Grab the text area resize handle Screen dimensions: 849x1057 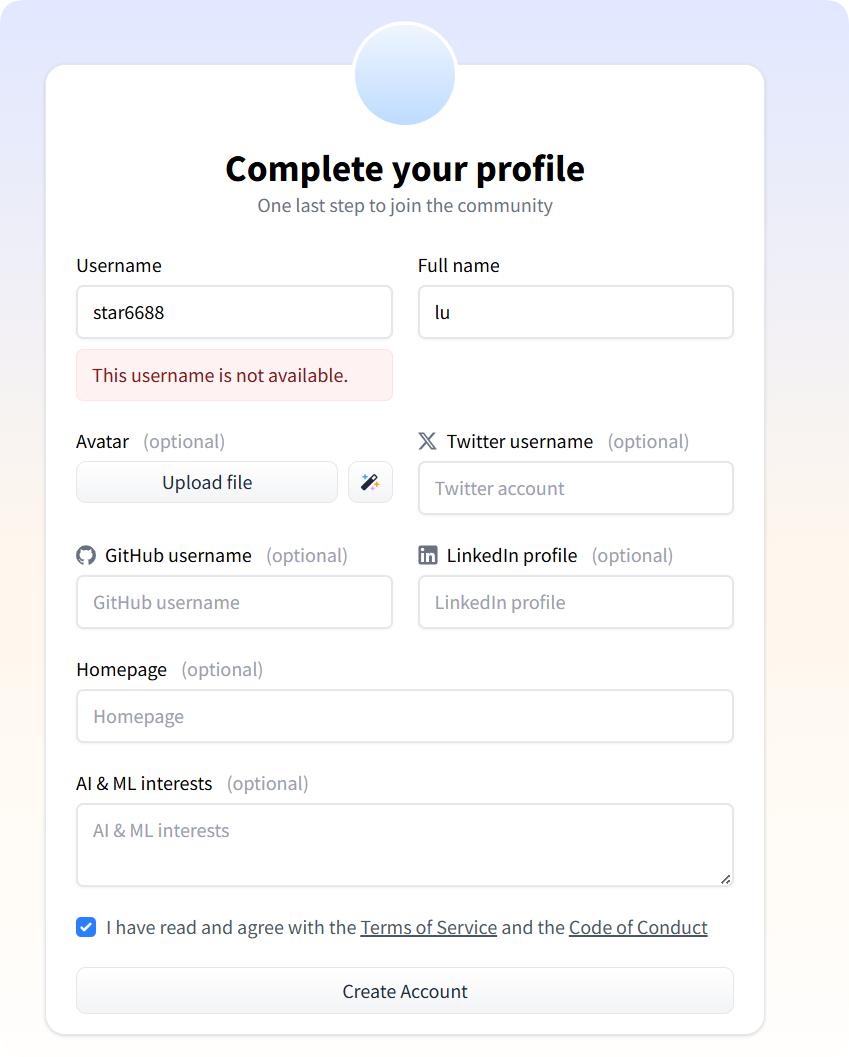726,879
